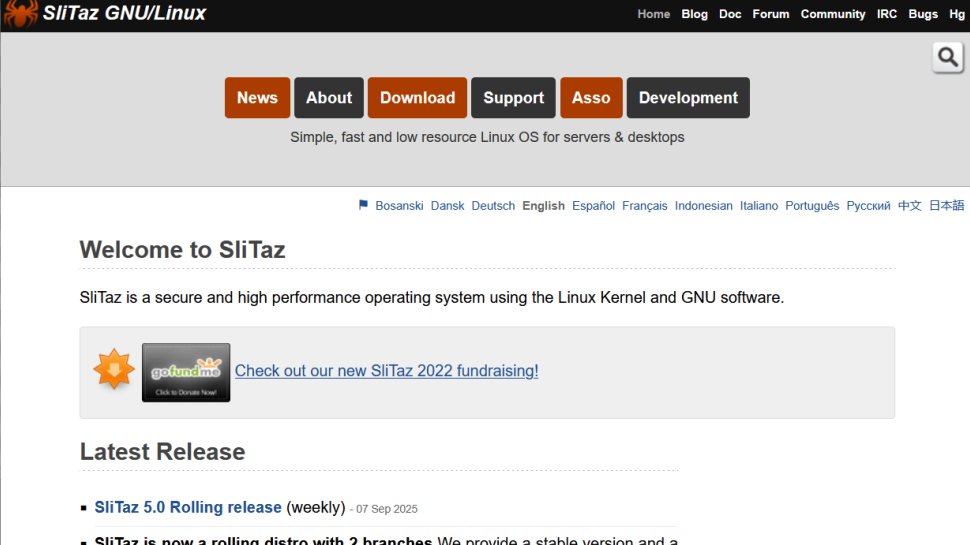Switch language to Español

(593, 205)
